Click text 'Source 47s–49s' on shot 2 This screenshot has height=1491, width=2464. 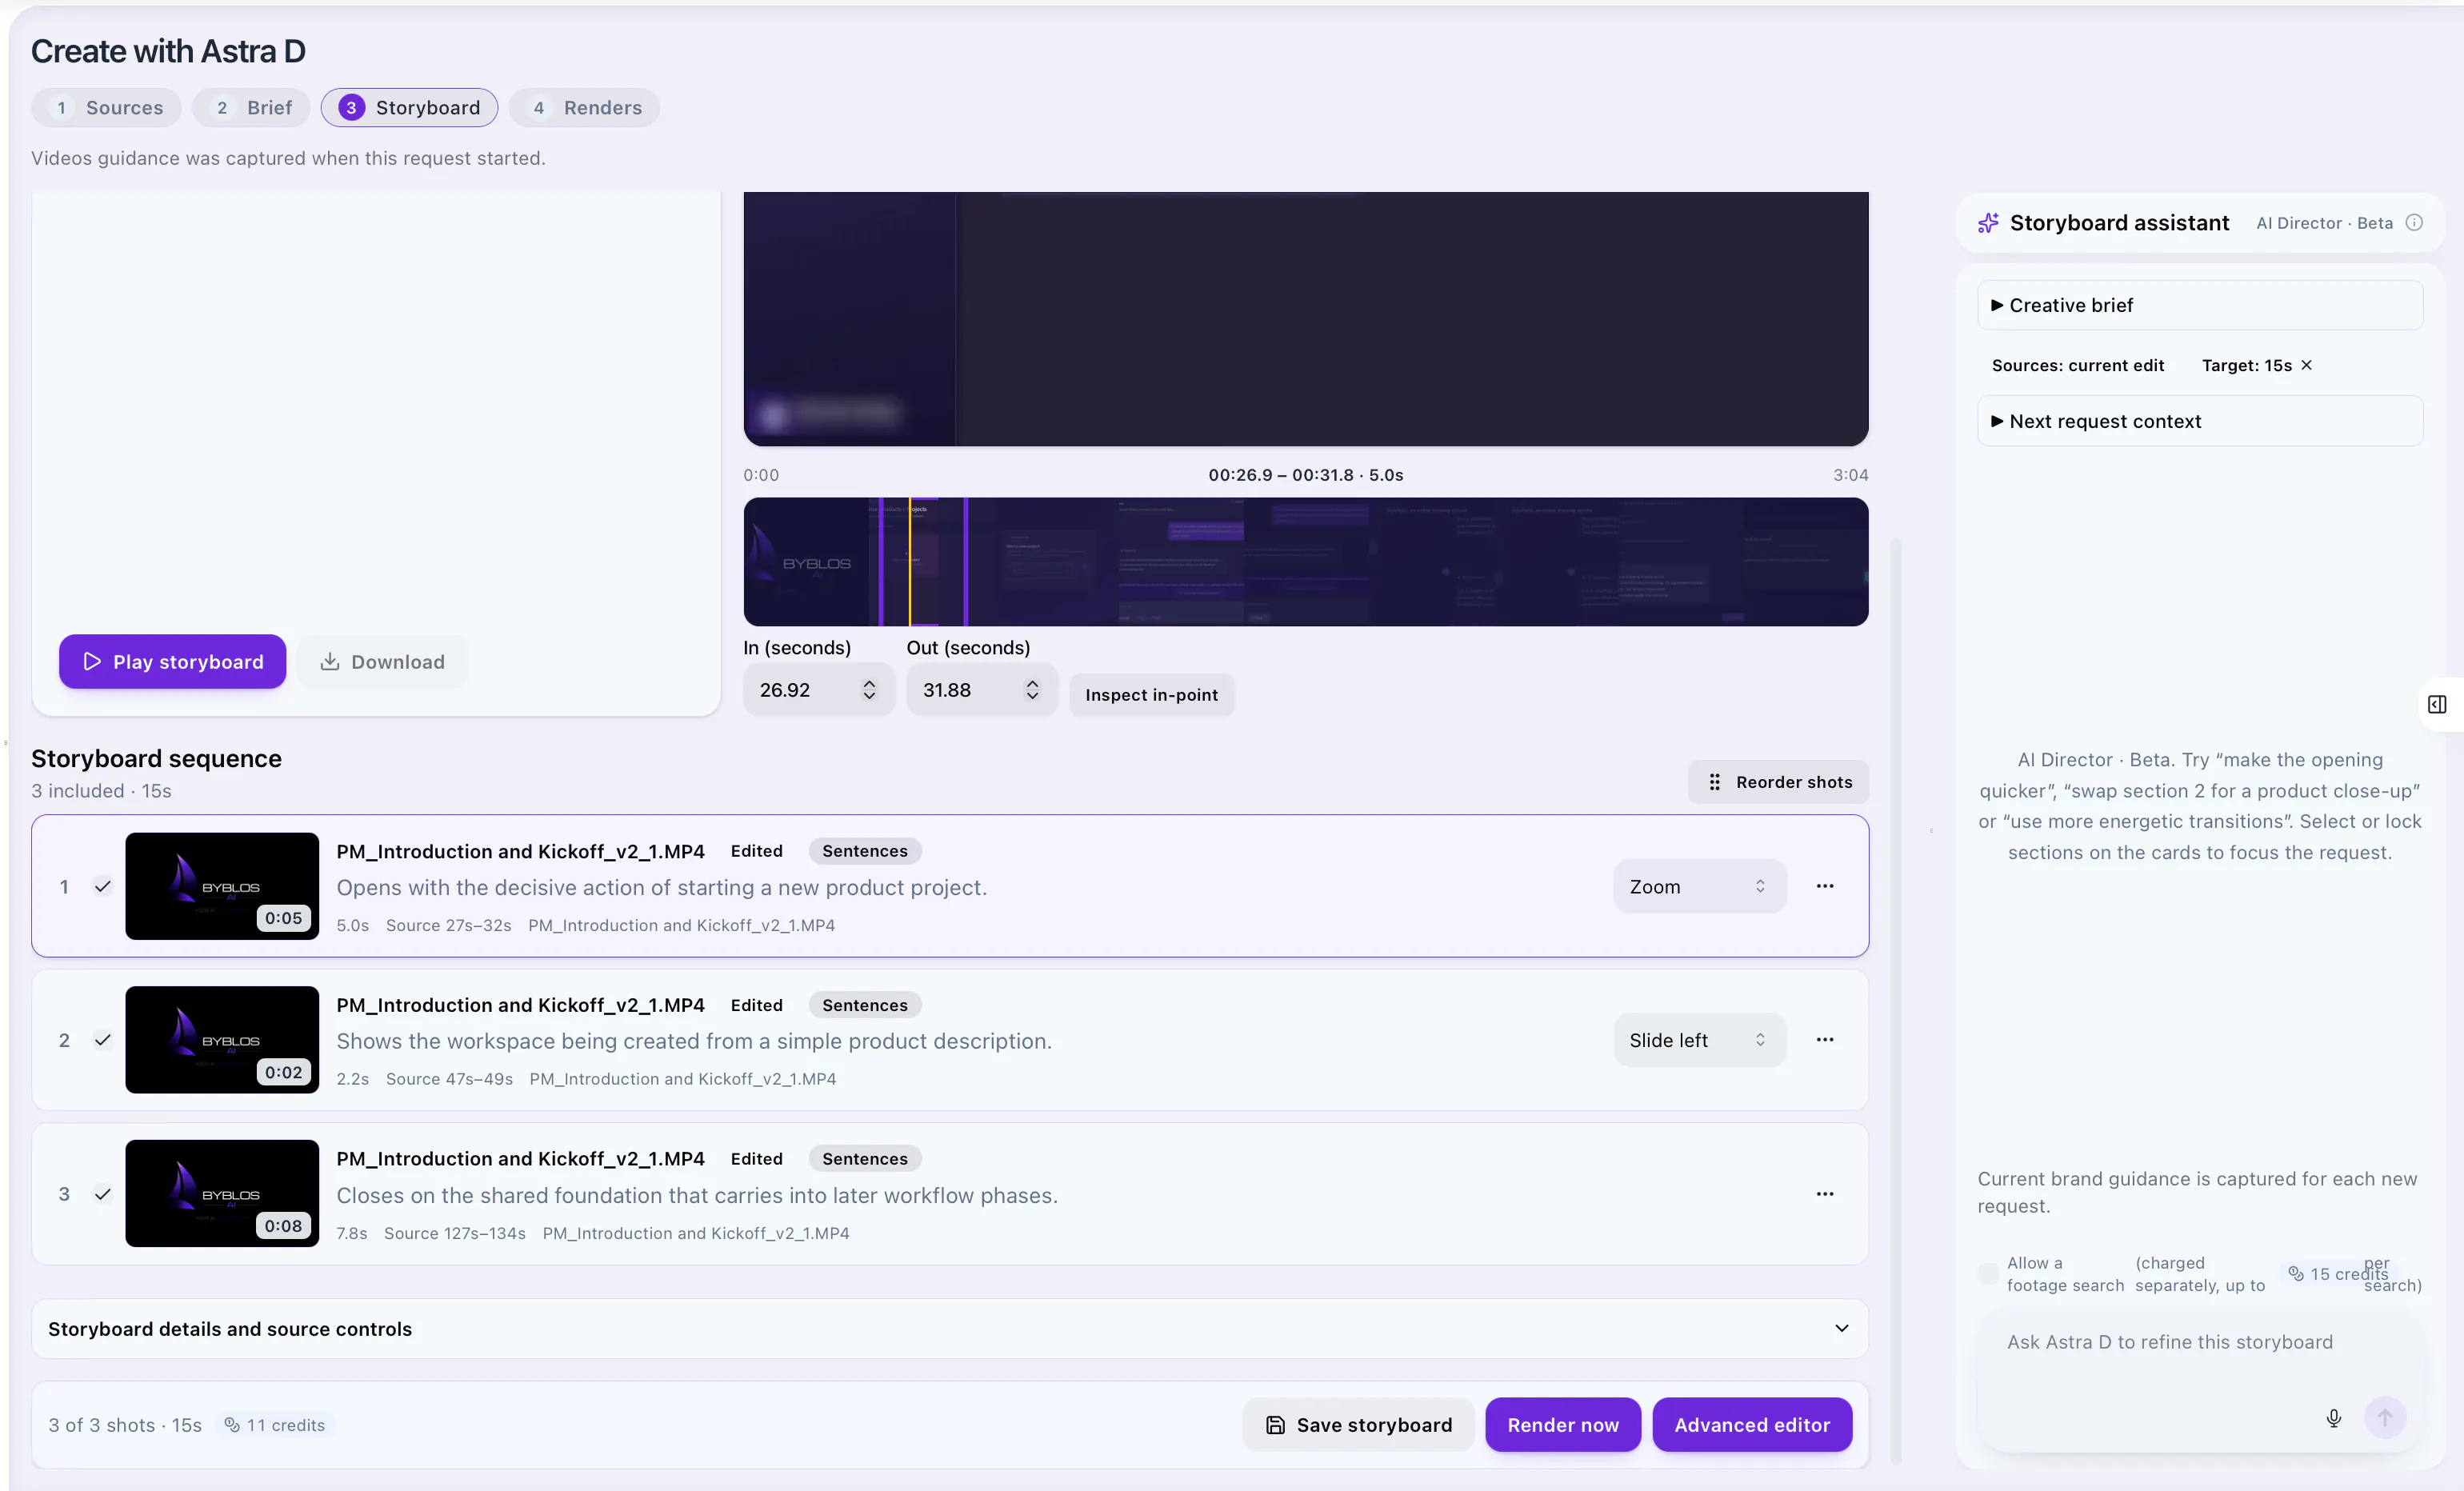[x=449, y=1079]
